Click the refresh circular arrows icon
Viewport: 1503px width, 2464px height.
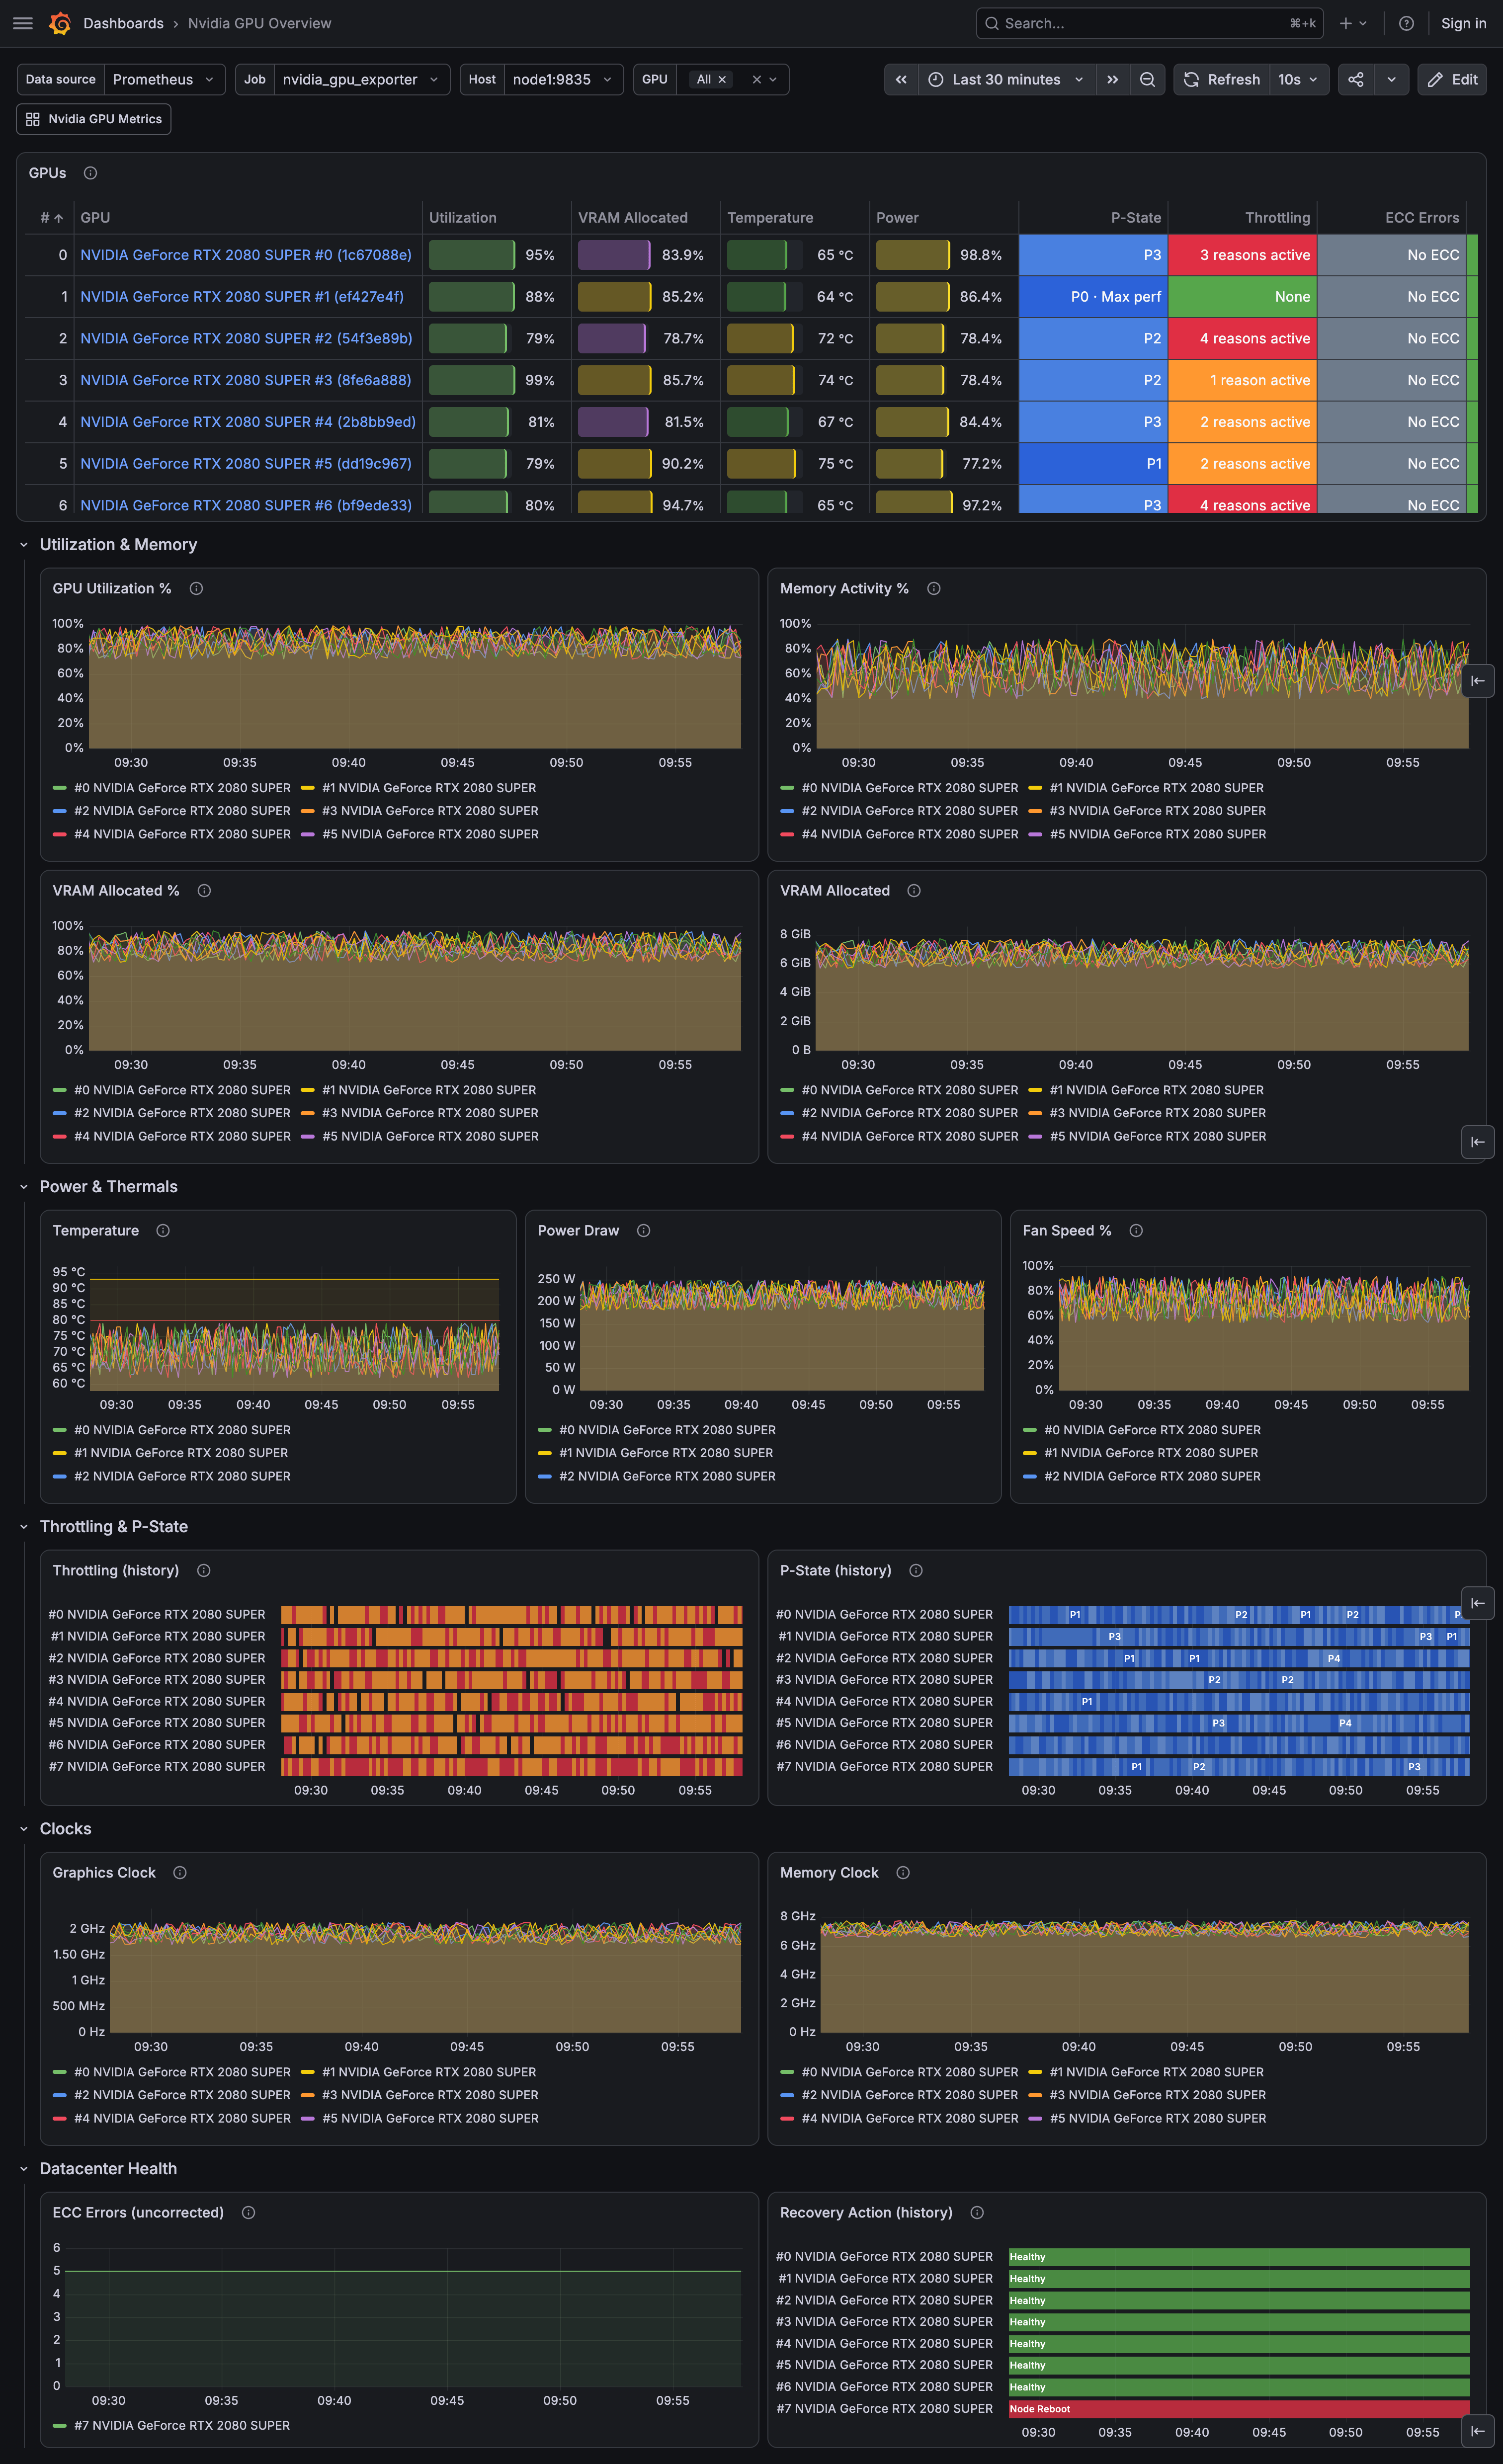(1191, 79)
